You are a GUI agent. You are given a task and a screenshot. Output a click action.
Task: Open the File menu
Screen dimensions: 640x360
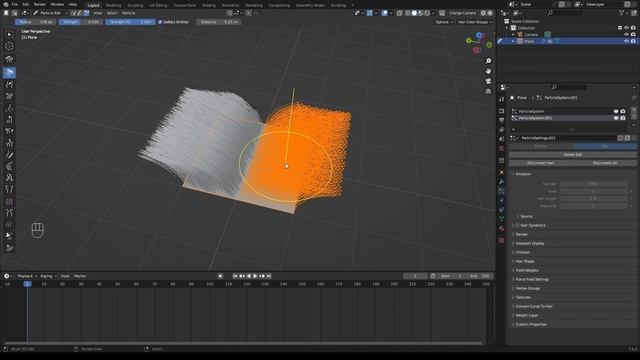coord(15,4)
